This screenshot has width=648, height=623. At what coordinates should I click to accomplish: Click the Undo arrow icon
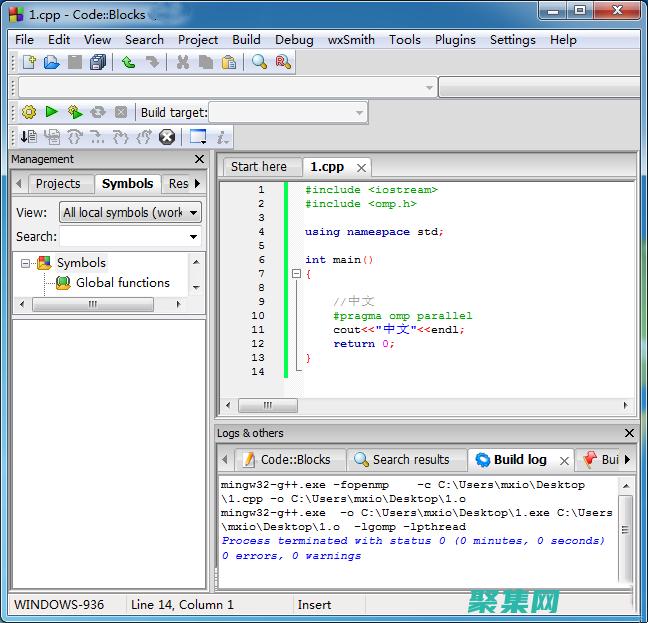128,62
